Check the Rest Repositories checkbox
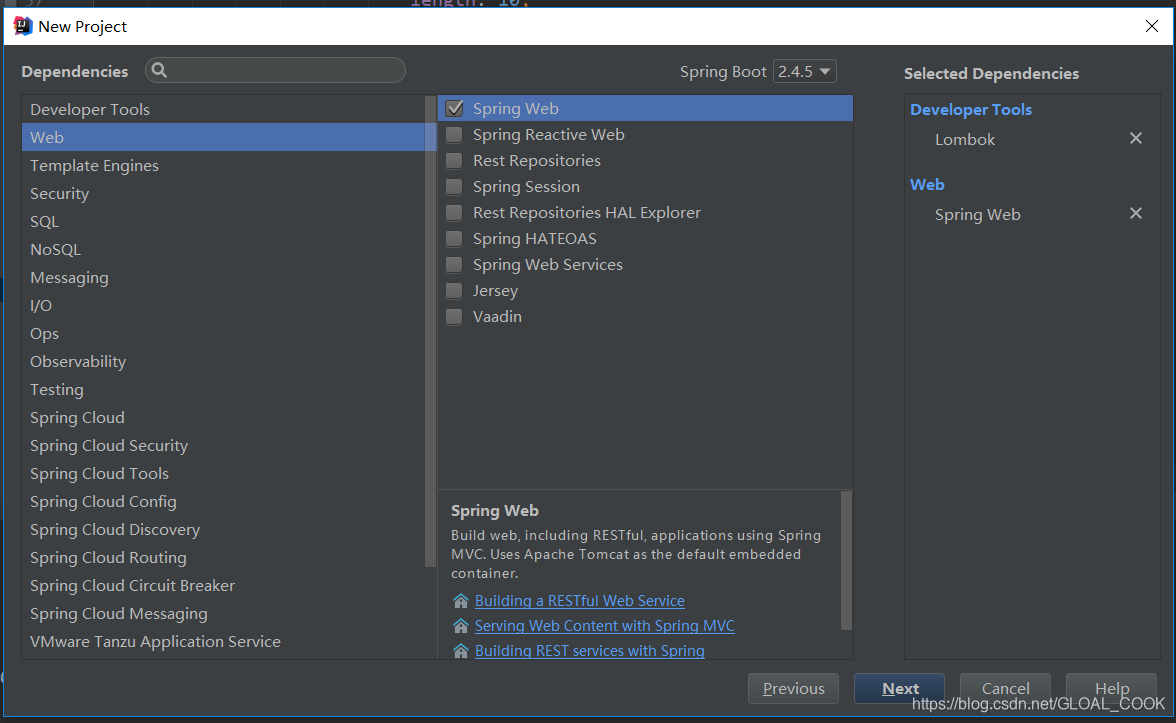 pyautogui.click(x=454, y=160)
